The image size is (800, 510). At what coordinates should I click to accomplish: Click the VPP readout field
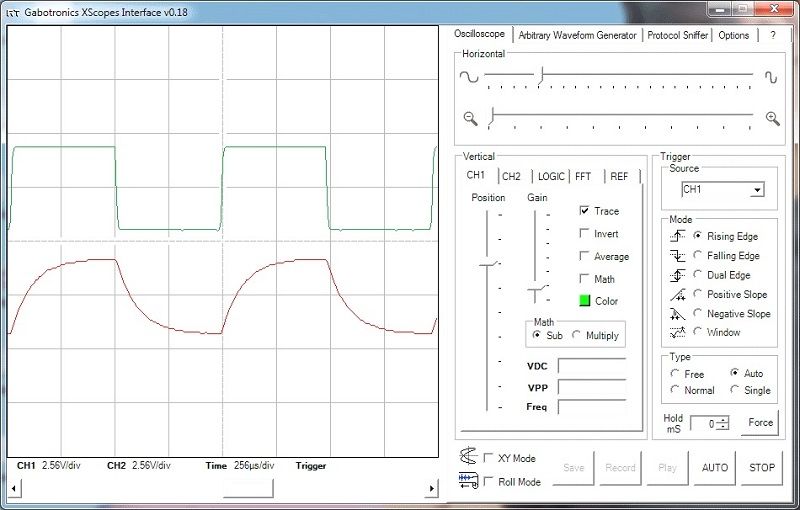[592, 387]
